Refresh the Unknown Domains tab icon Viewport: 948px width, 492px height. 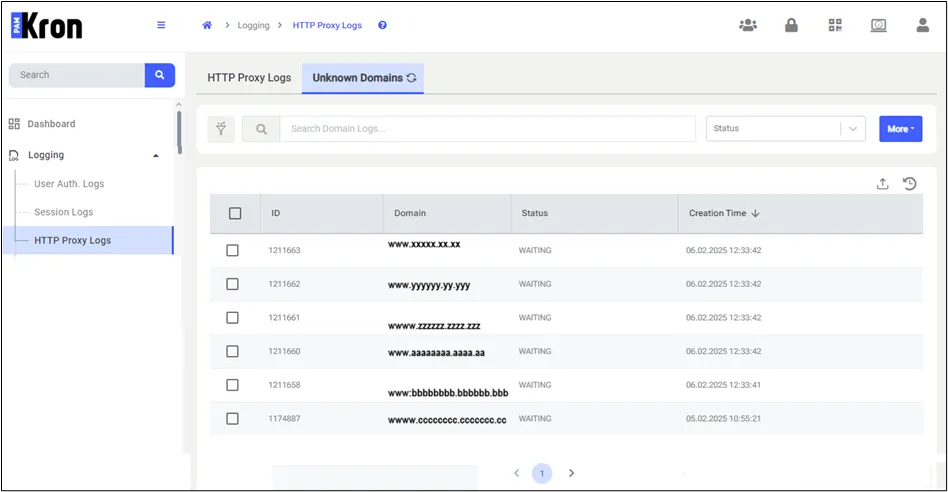tap(412, 77)
